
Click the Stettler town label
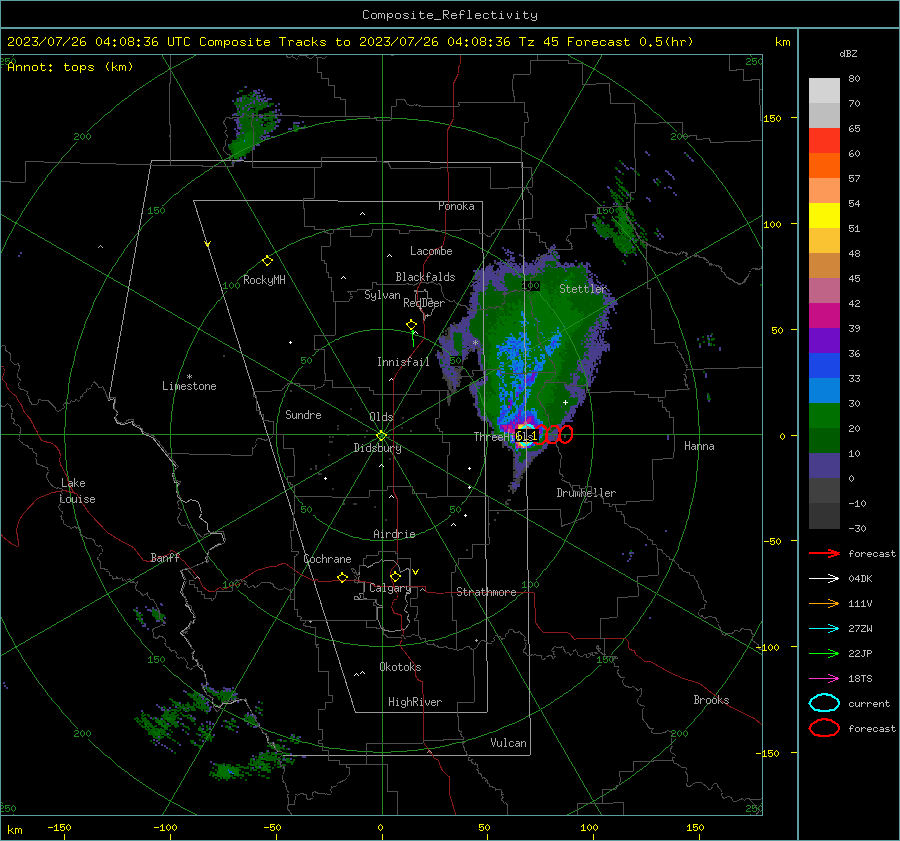pyautogui.click(x=582, y=289)
